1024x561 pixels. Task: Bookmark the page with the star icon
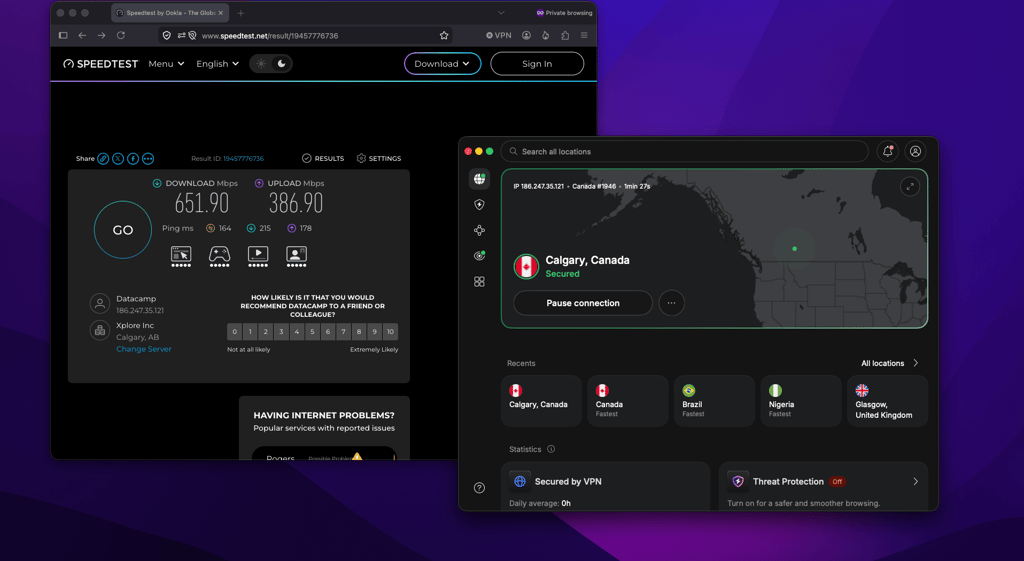click(444, 35)
